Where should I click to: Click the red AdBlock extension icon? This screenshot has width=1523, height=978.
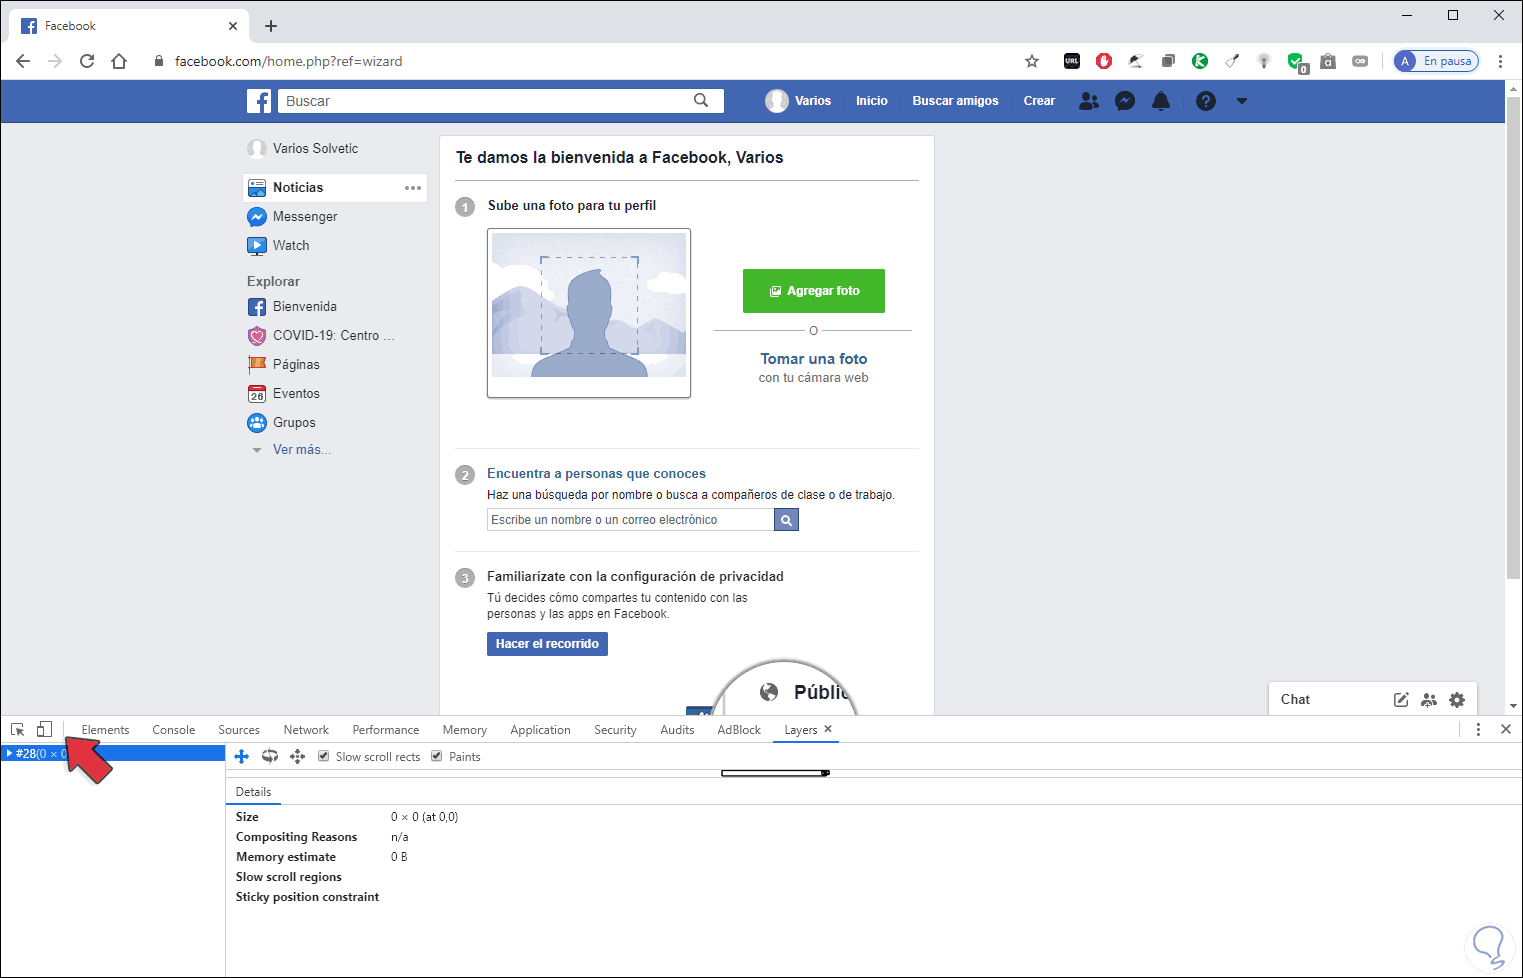tap(1104, 61)
